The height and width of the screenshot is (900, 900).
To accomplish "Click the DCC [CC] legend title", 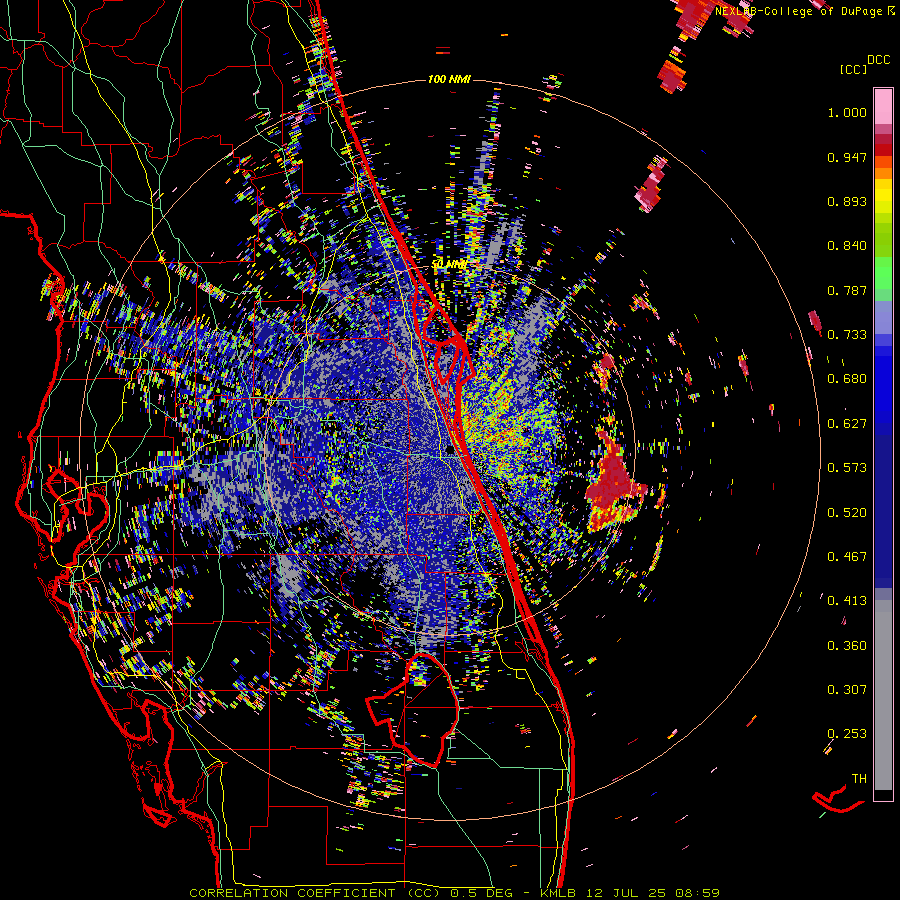I will coord(865,64).
